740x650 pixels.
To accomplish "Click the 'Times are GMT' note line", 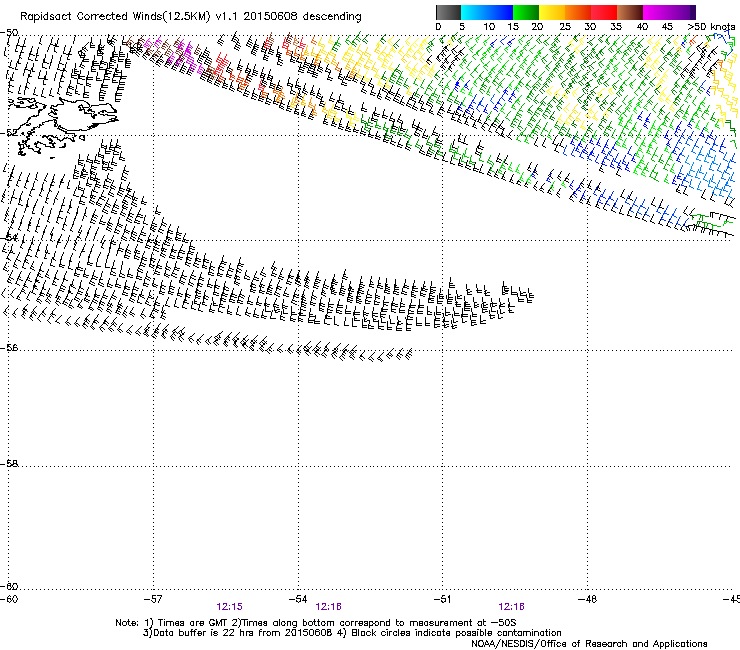I will [316, 623].
